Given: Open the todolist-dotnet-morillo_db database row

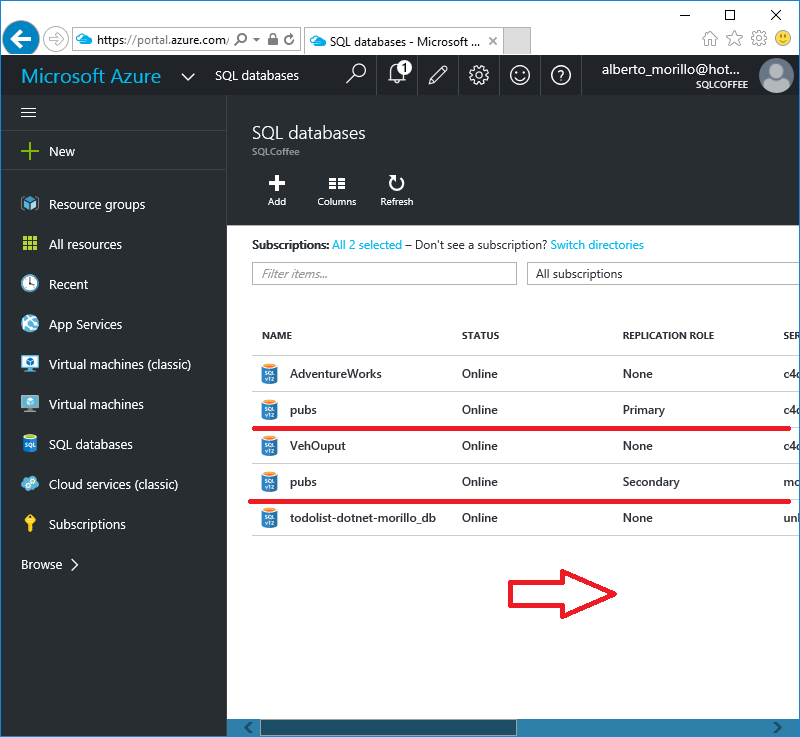Looking at the screenshot, I should 526,518.
